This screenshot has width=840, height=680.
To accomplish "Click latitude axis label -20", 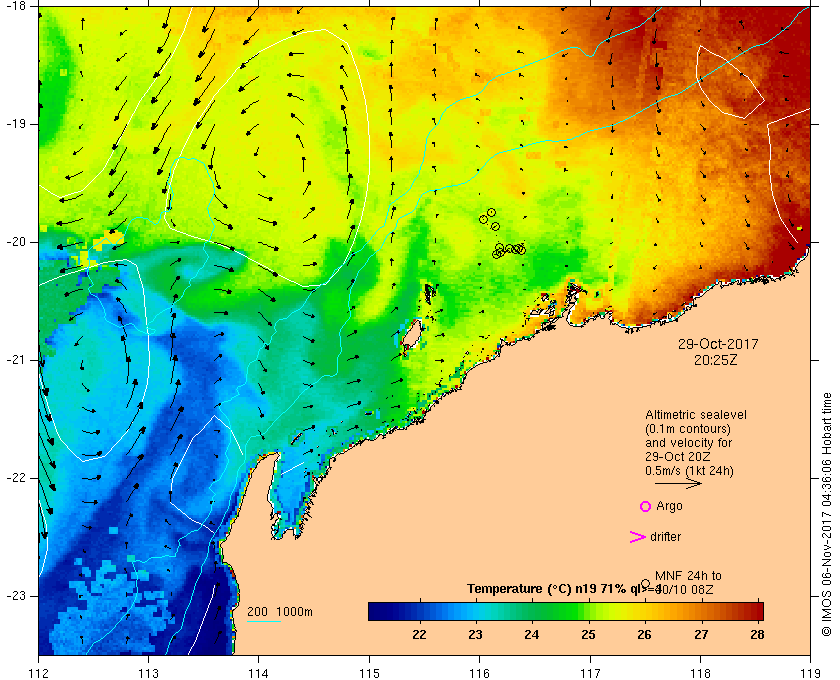I will point(16,242).
